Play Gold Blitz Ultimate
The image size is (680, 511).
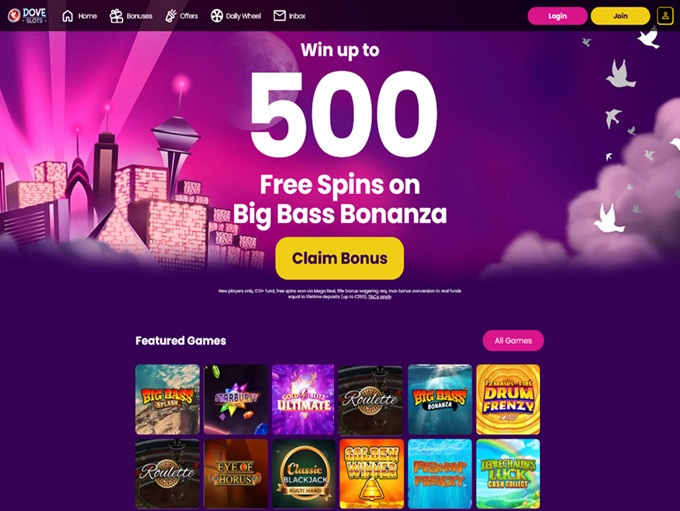pyautogui.click(x=303, y=400)
